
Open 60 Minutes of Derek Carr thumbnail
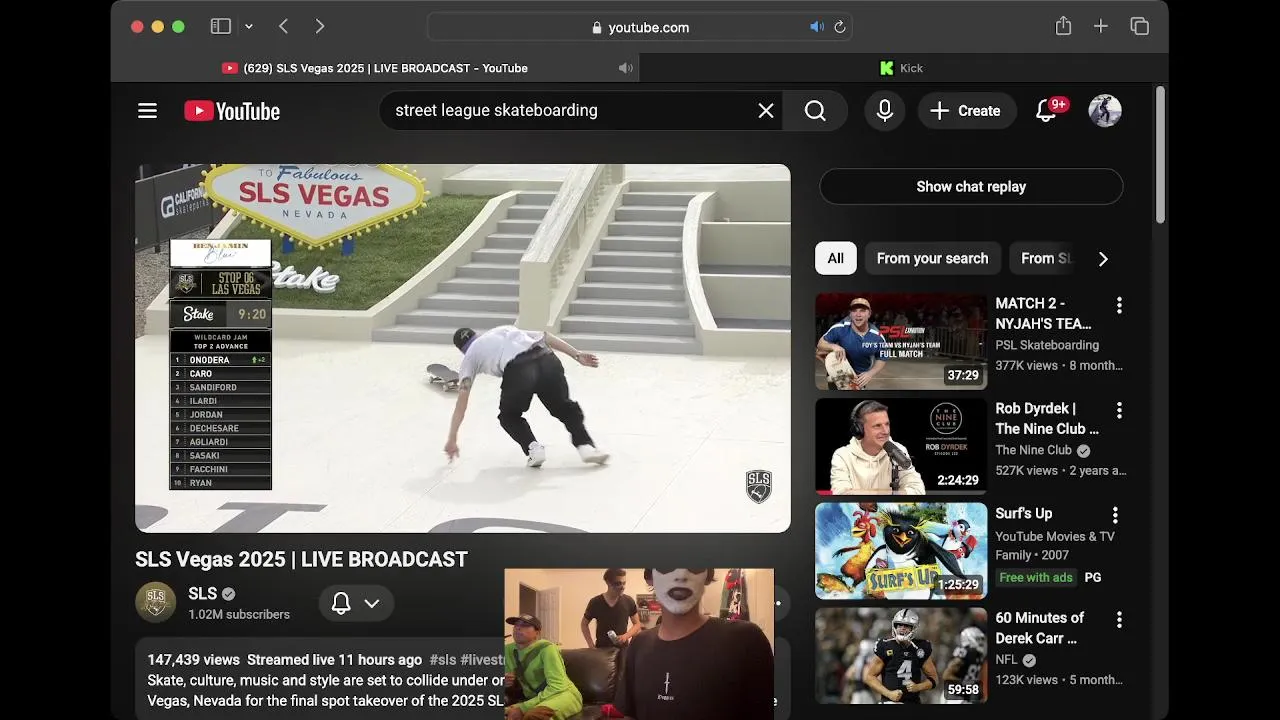[901, 655]
